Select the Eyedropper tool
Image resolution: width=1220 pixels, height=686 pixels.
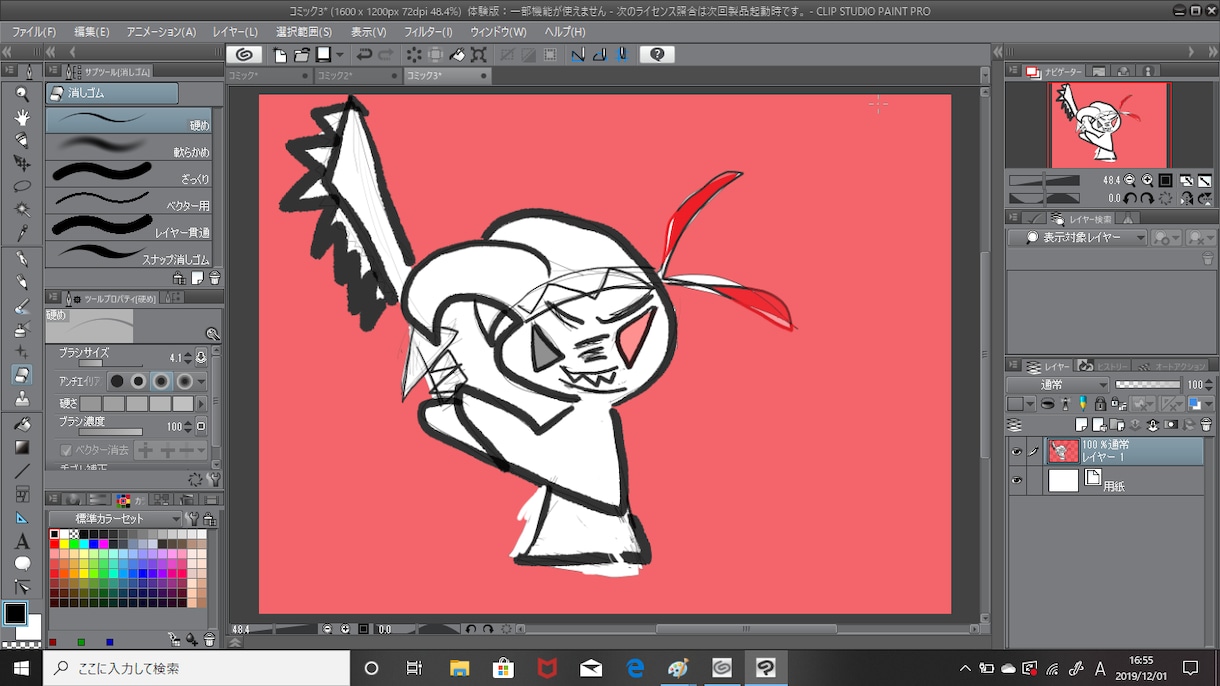(x=22, y=233)
